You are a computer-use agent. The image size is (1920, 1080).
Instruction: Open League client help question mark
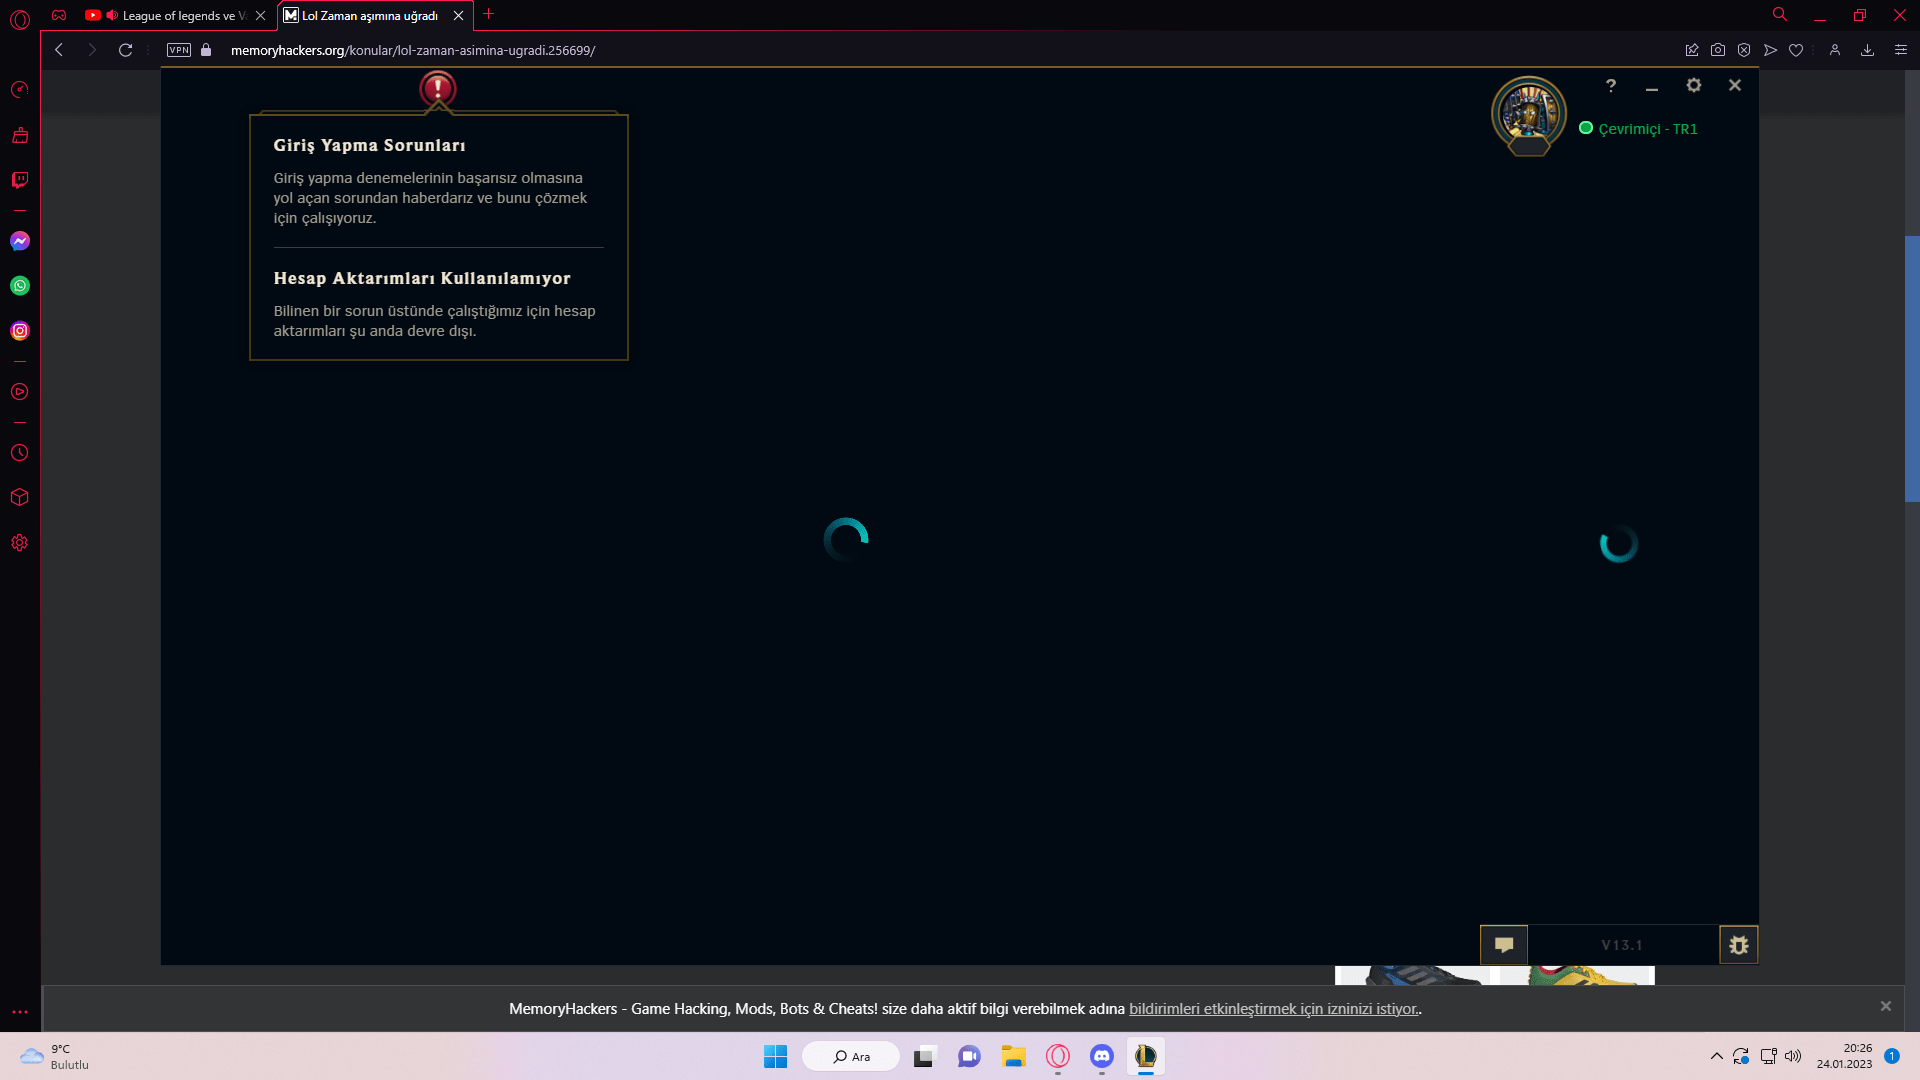1611,86
